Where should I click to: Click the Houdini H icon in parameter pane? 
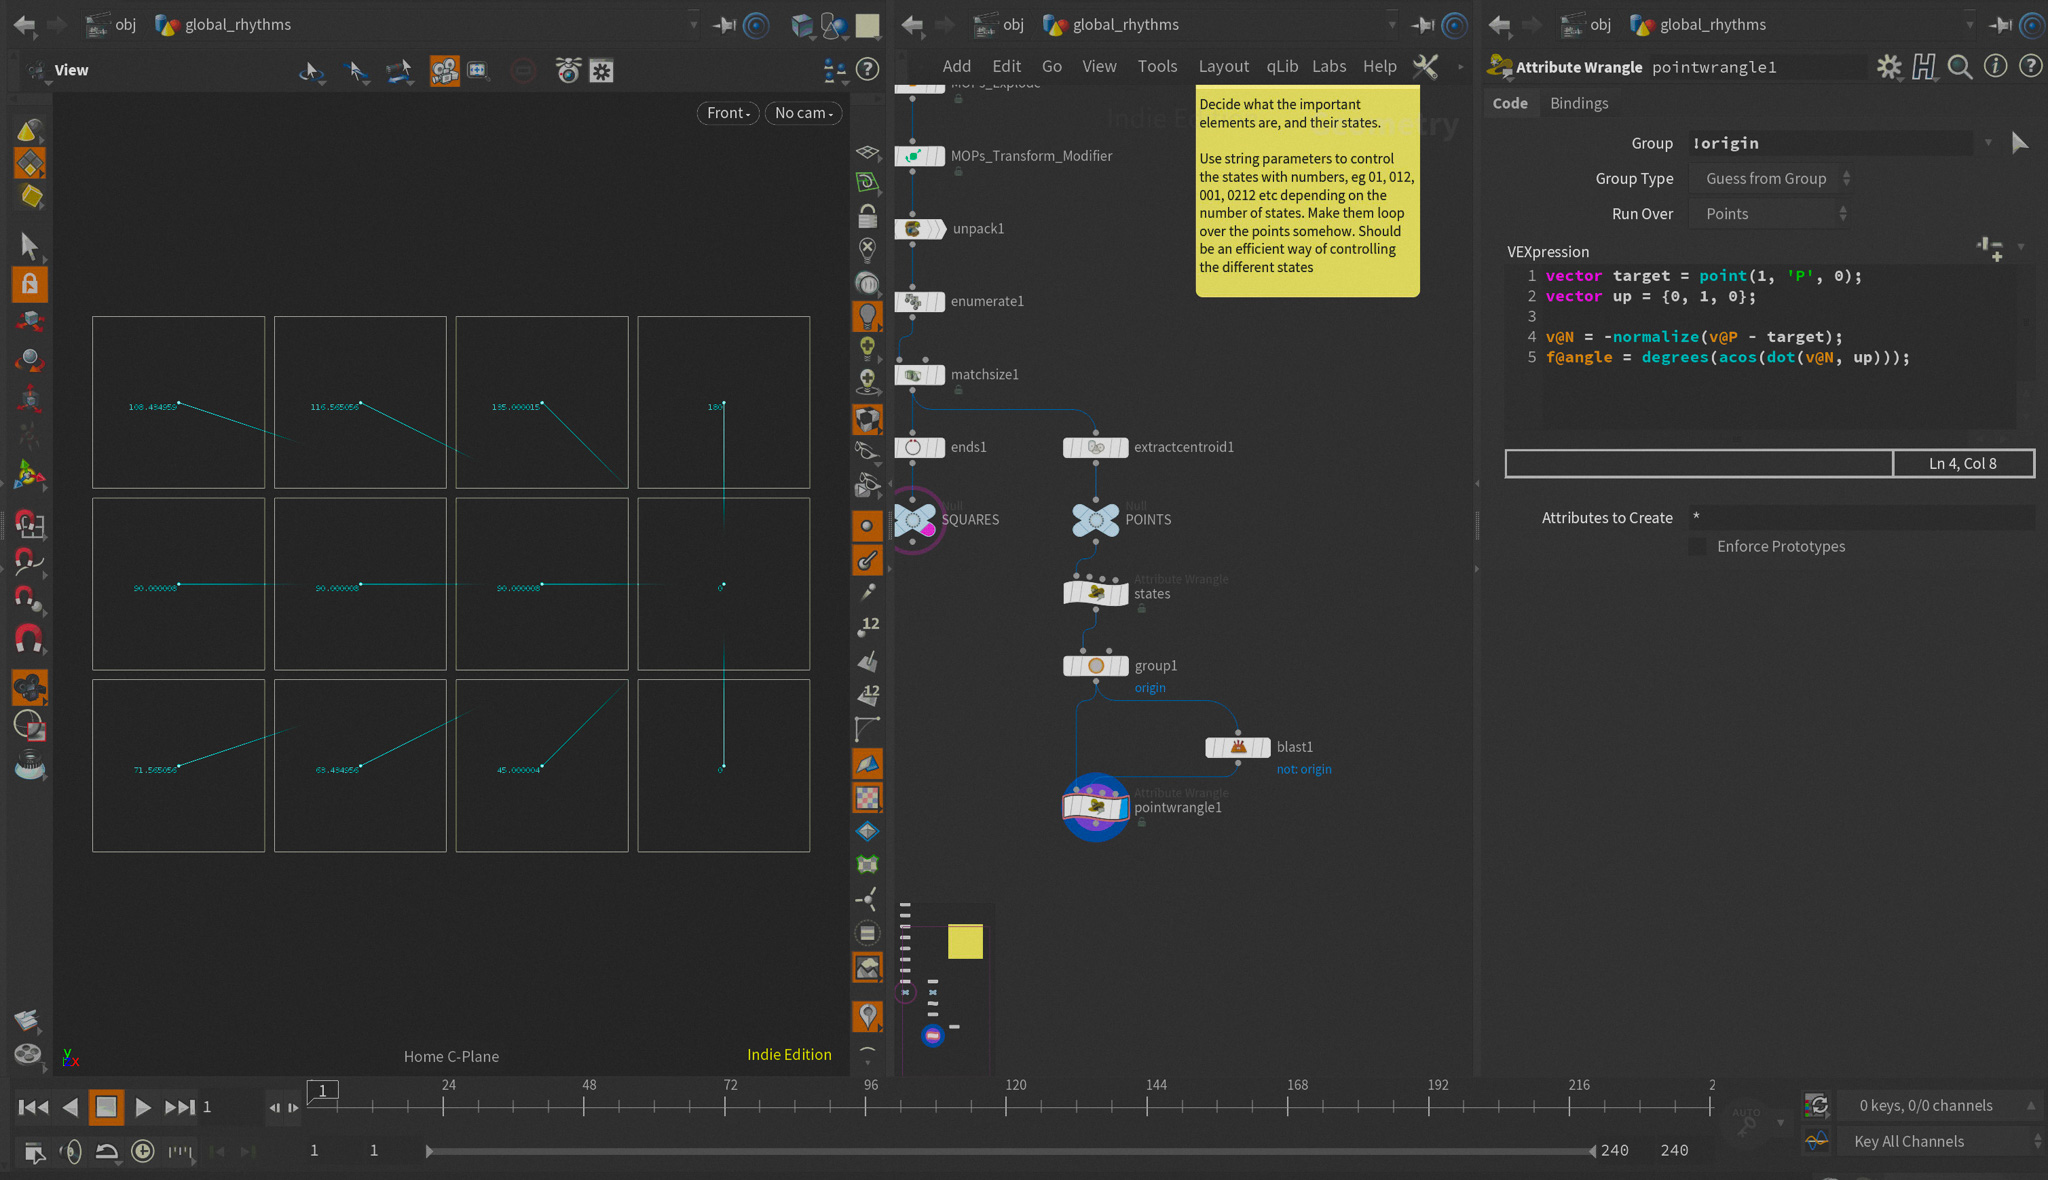click(1924, 67)
